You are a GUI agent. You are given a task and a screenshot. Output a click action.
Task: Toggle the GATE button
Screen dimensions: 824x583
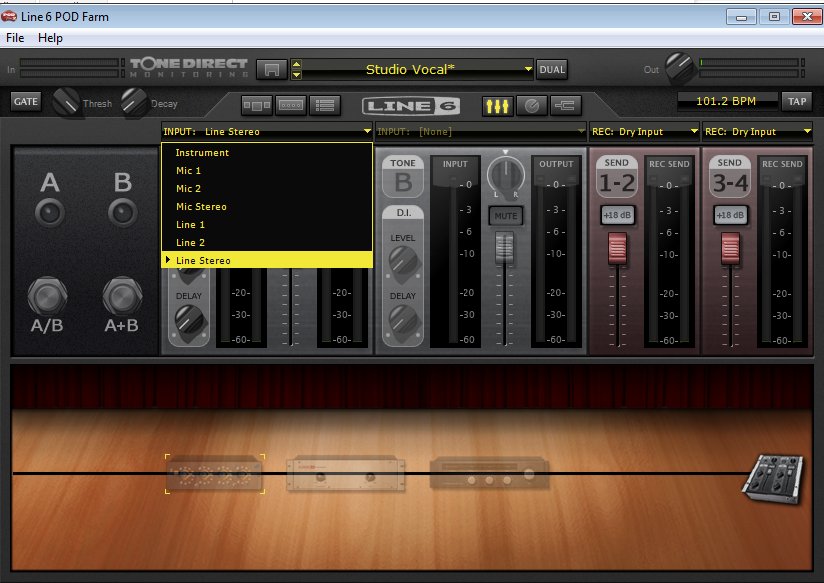pyautogui.click(x=25, y=101)
